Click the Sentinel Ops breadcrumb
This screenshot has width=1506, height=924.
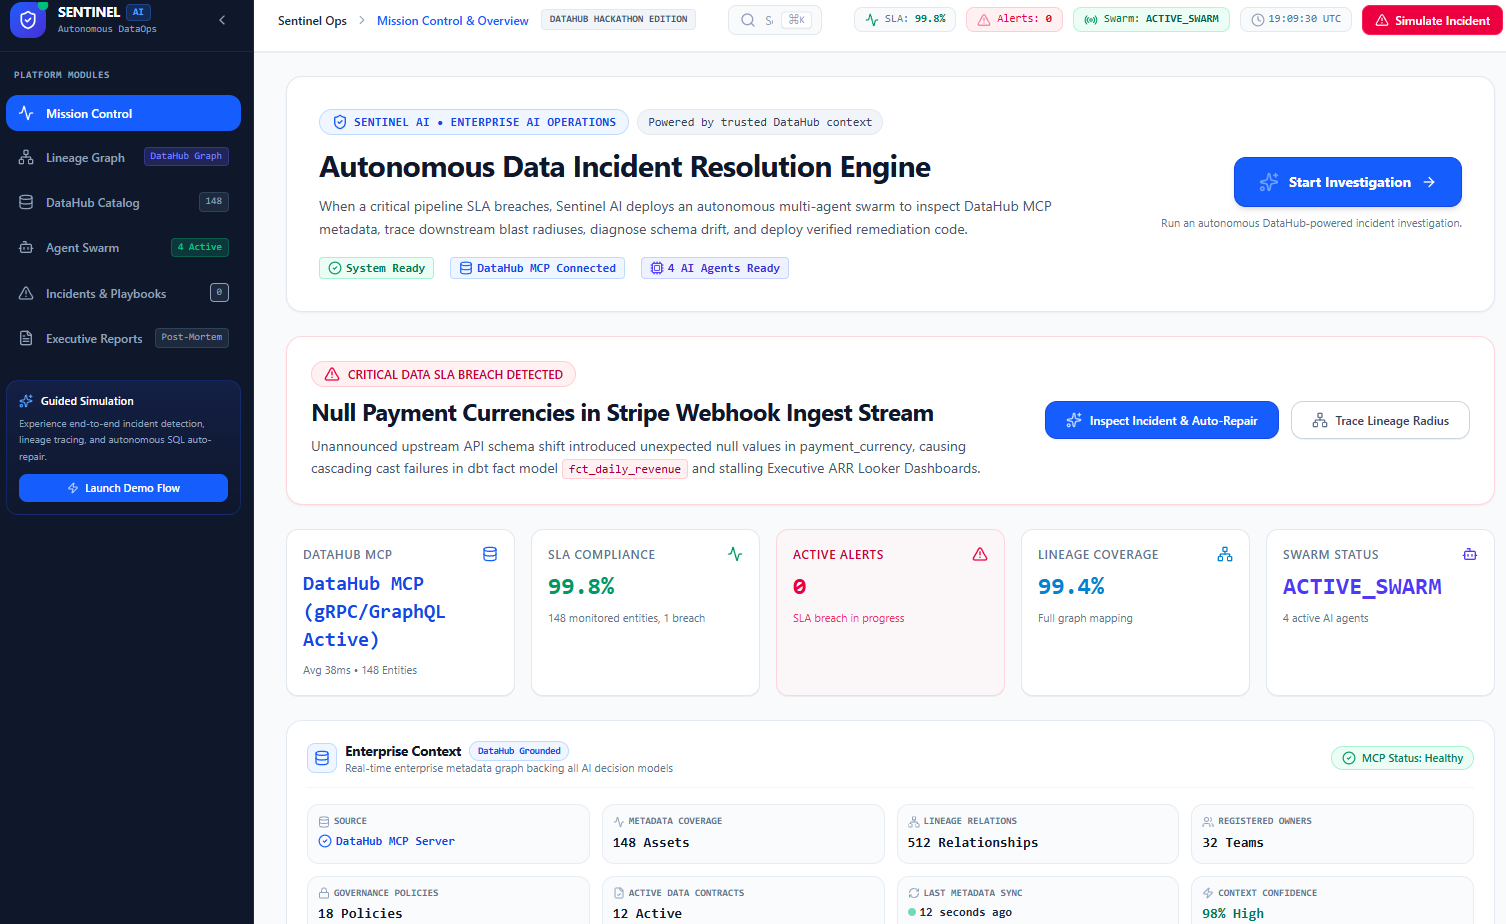point(312,20)
